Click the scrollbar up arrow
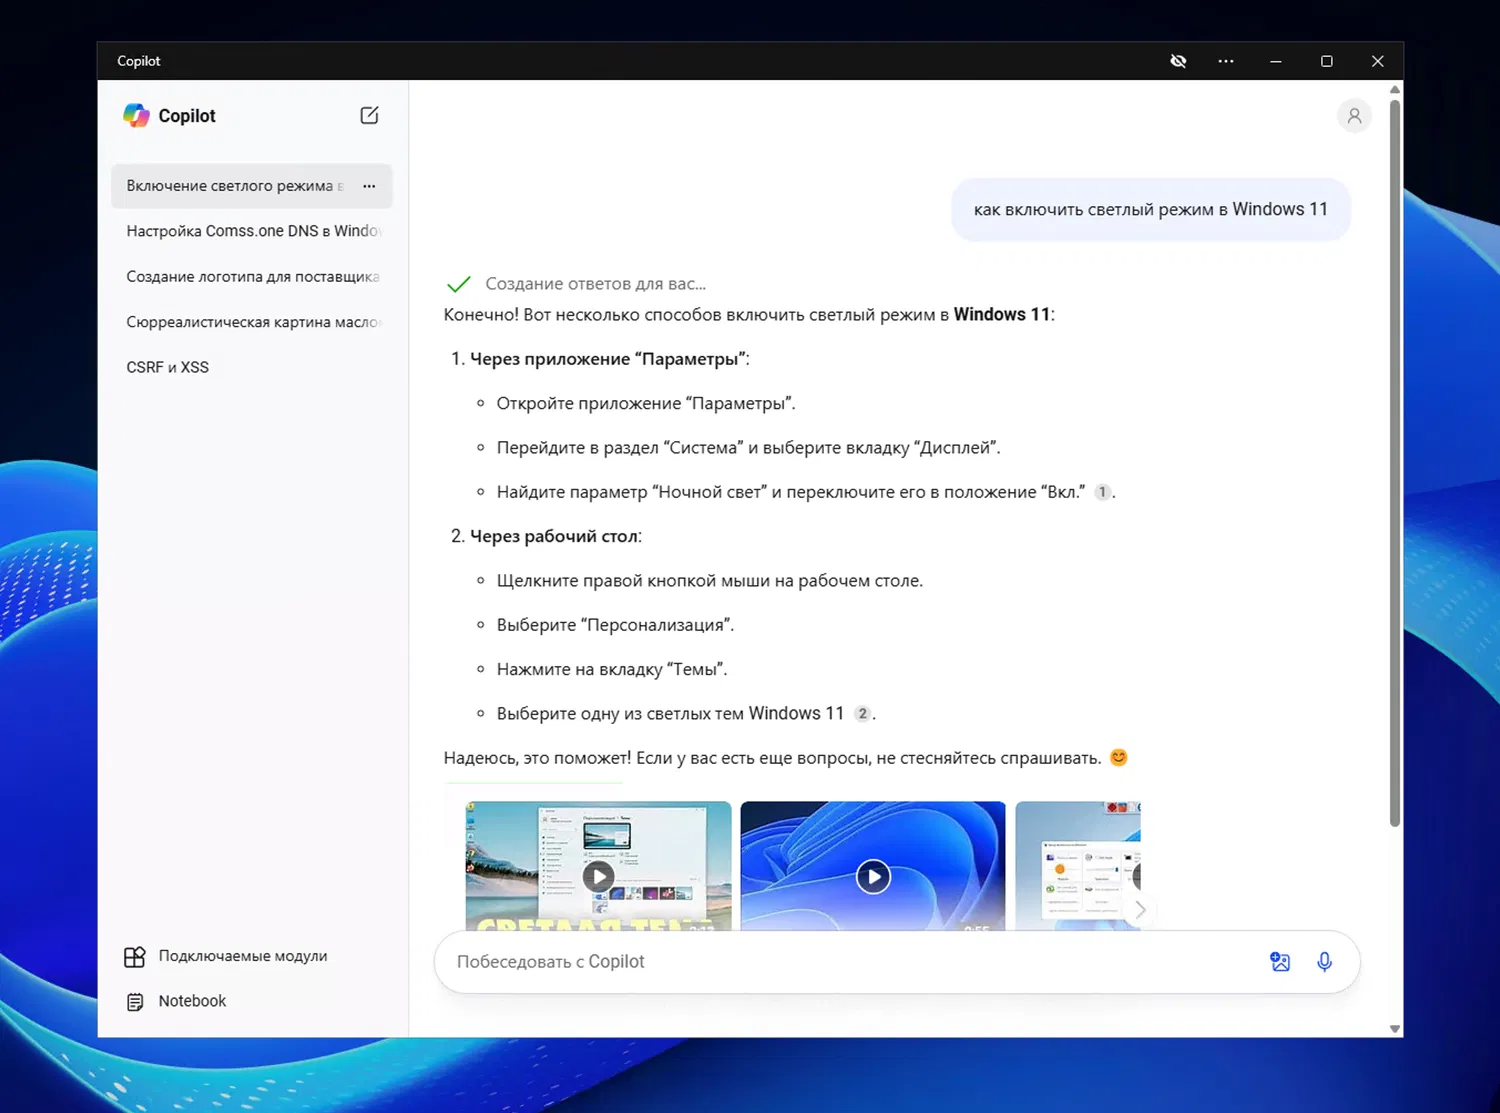 coord(1395,90)
